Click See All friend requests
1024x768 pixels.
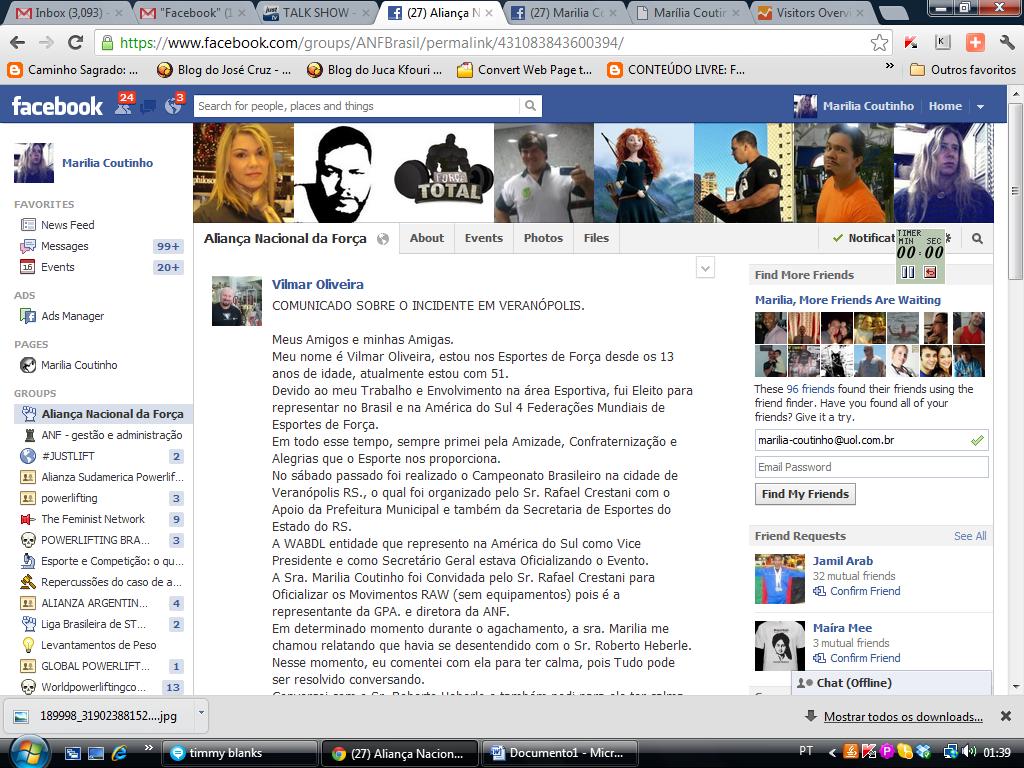970,536
